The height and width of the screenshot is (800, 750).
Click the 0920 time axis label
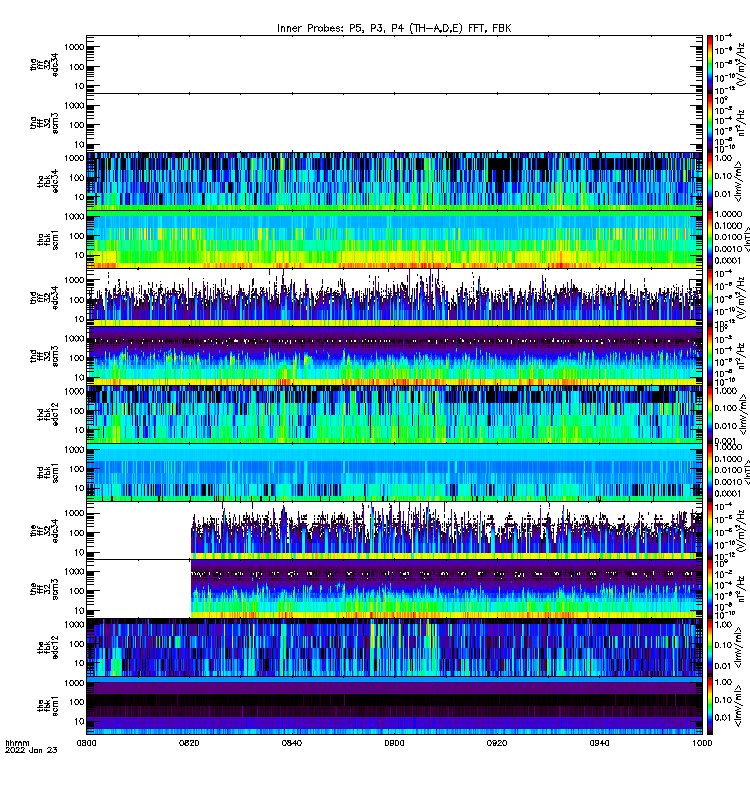(x=496, y=743)
